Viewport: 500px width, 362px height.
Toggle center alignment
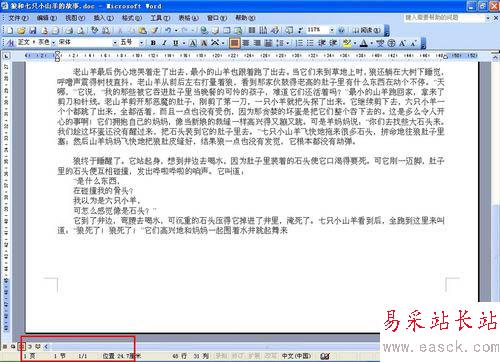(246, 43)
